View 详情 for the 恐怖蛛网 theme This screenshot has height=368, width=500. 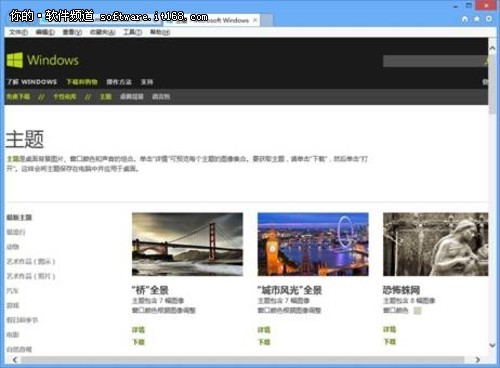(x=389, y=330)
